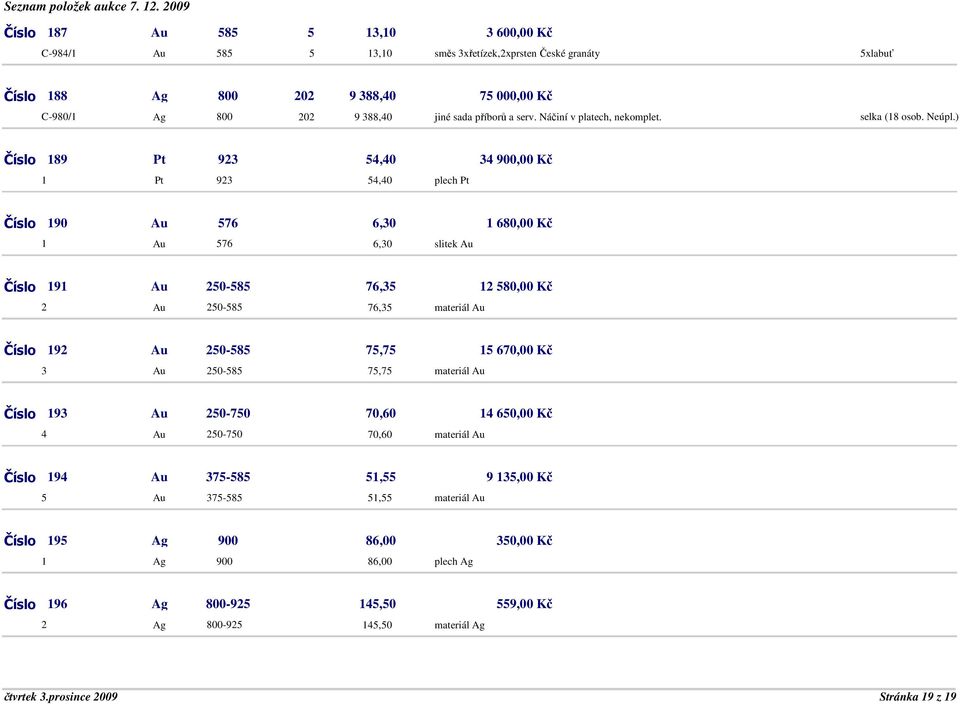960x704 pixels.
Task: Select lot number 196 heading
Action: (x=58, y=604)
